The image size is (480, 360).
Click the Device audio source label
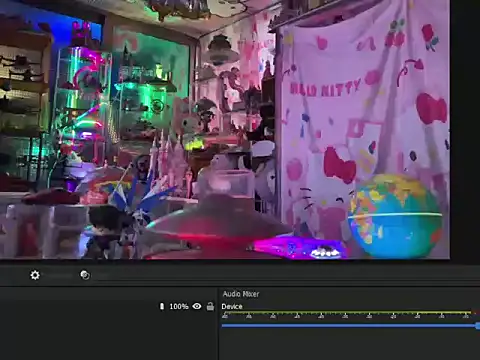(232, 306)
